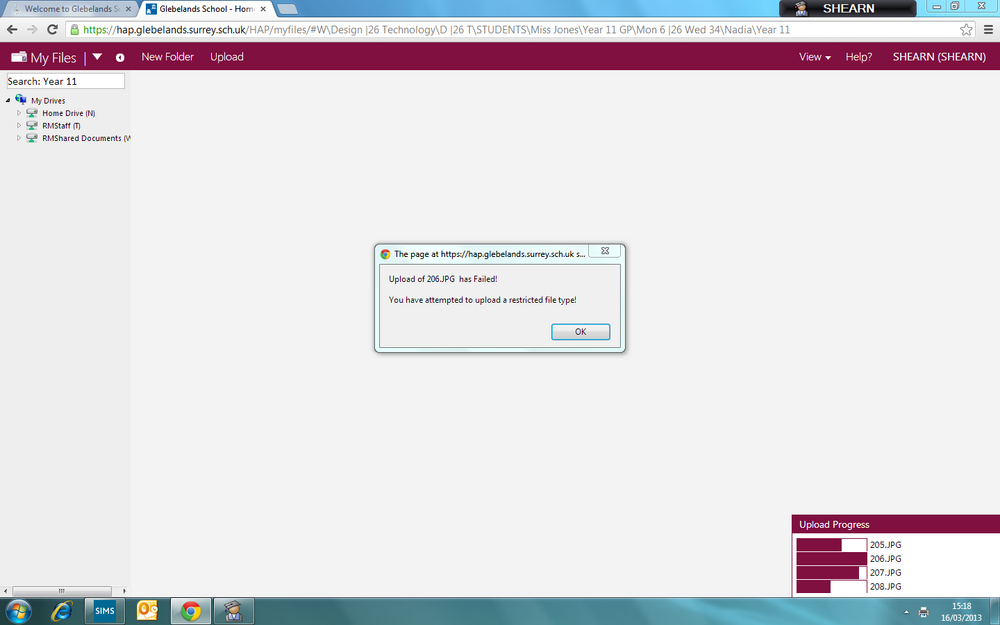Go forward in browser history

[32, 29]
